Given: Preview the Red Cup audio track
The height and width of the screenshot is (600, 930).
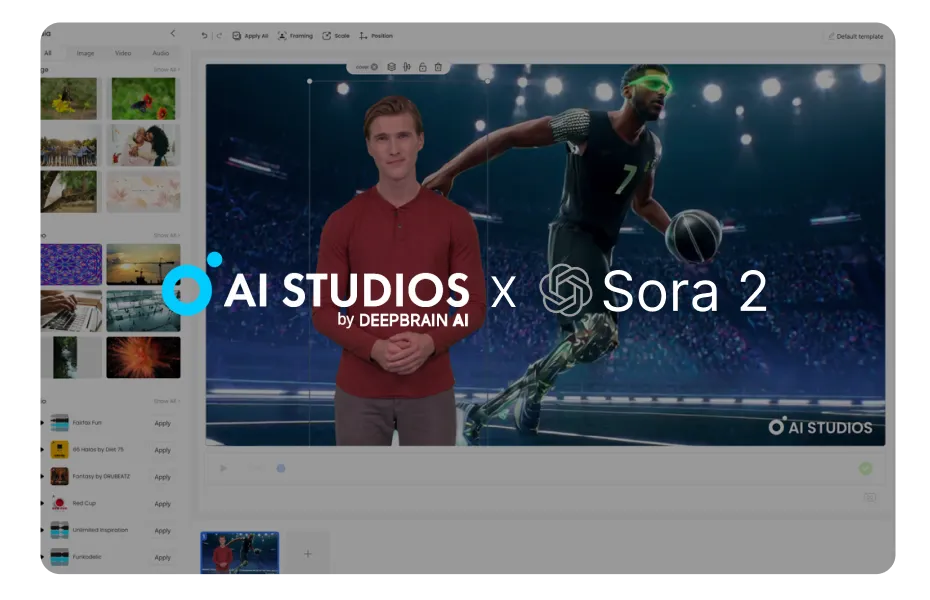Looking at the screenshot, I should click(x=43, y=503).
